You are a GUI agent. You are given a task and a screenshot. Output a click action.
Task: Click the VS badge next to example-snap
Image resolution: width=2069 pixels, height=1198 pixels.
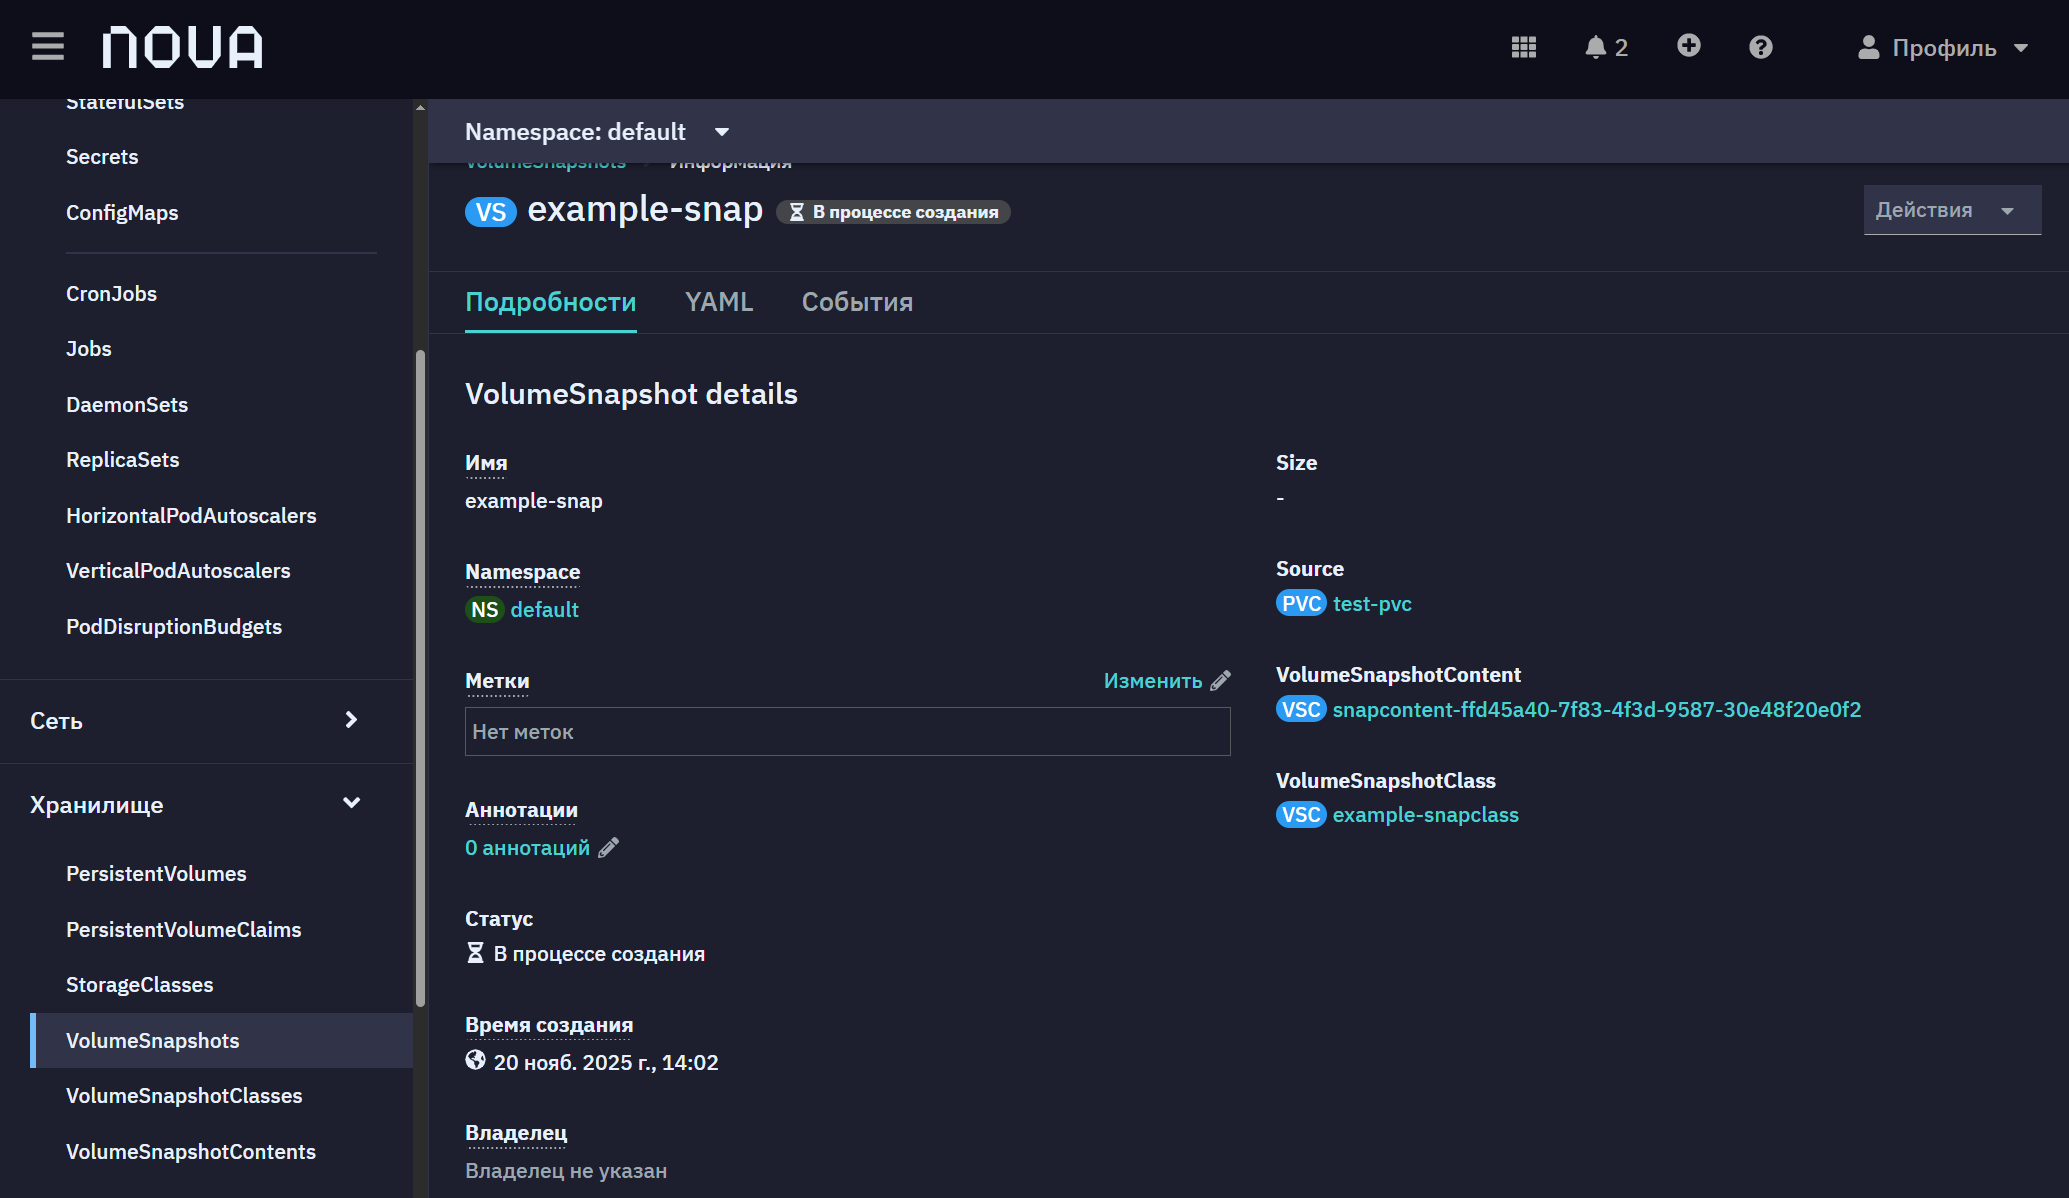coord(490,212)
